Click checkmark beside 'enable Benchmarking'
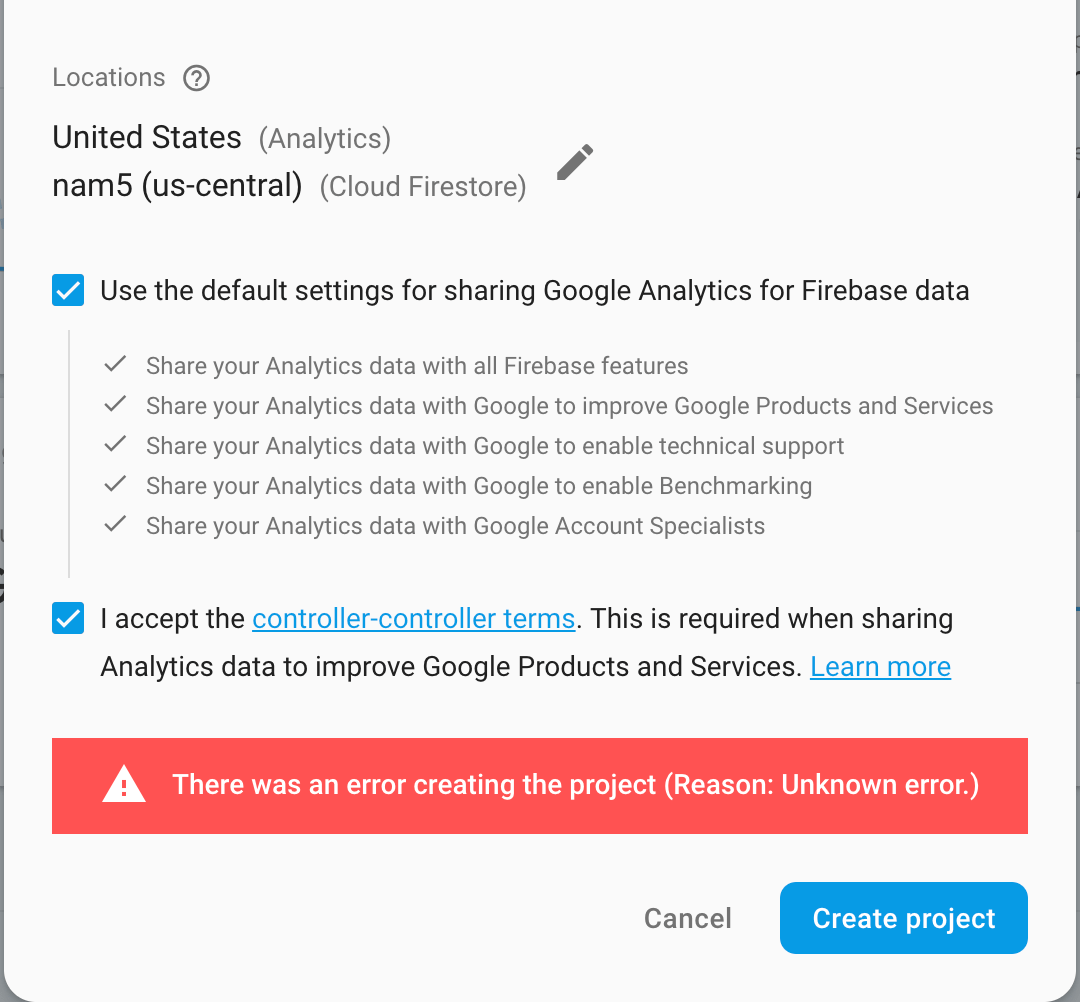 tap(116, 485)
